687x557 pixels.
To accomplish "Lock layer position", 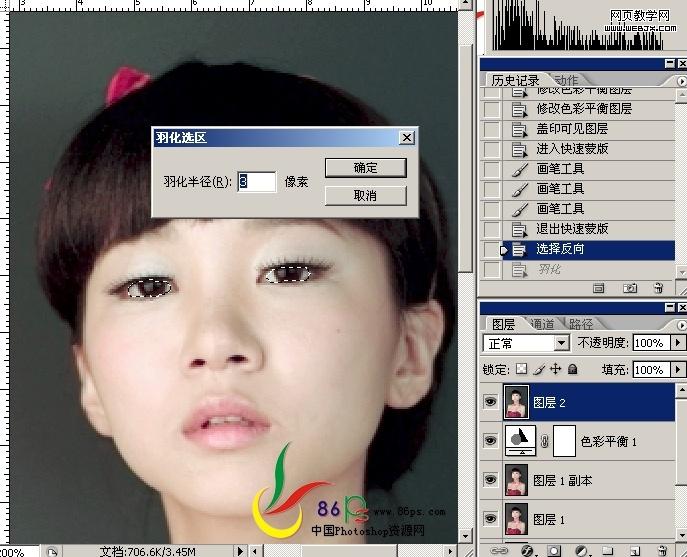I will pyautogui.click(x=556, y=369).
